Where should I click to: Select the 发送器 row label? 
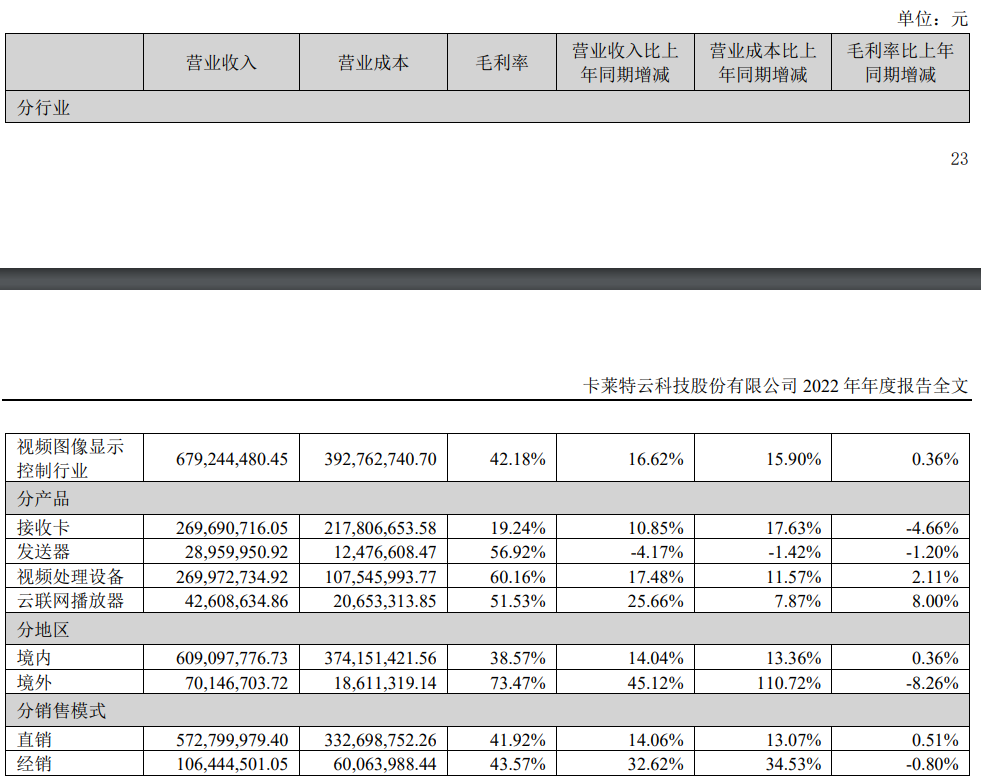coord(43,552)
